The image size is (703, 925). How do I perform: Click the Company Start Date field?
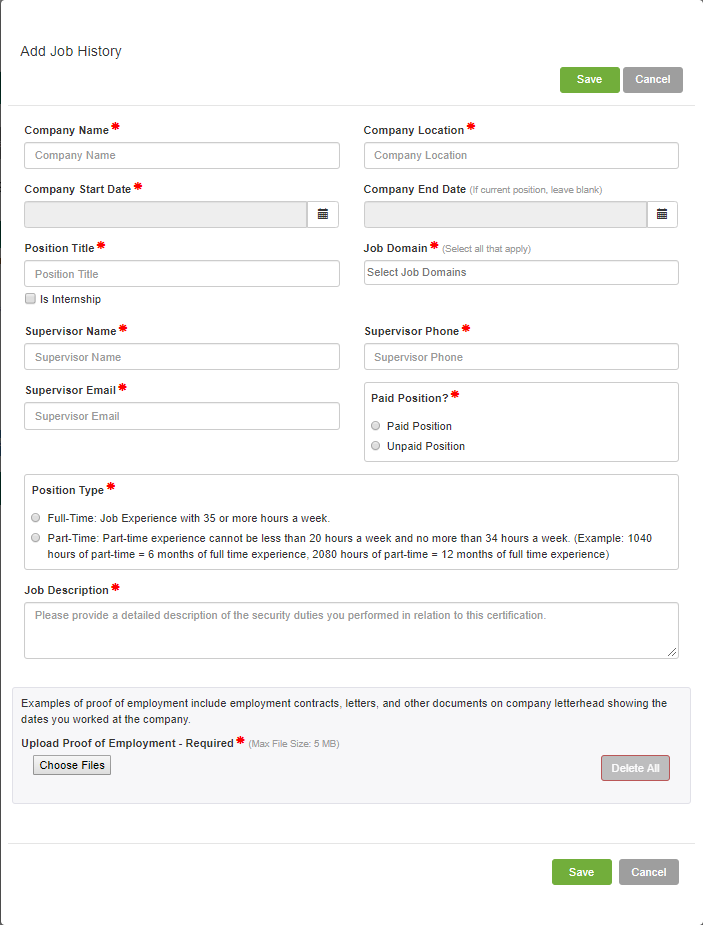pyautogui.click(x=165, y=214)
